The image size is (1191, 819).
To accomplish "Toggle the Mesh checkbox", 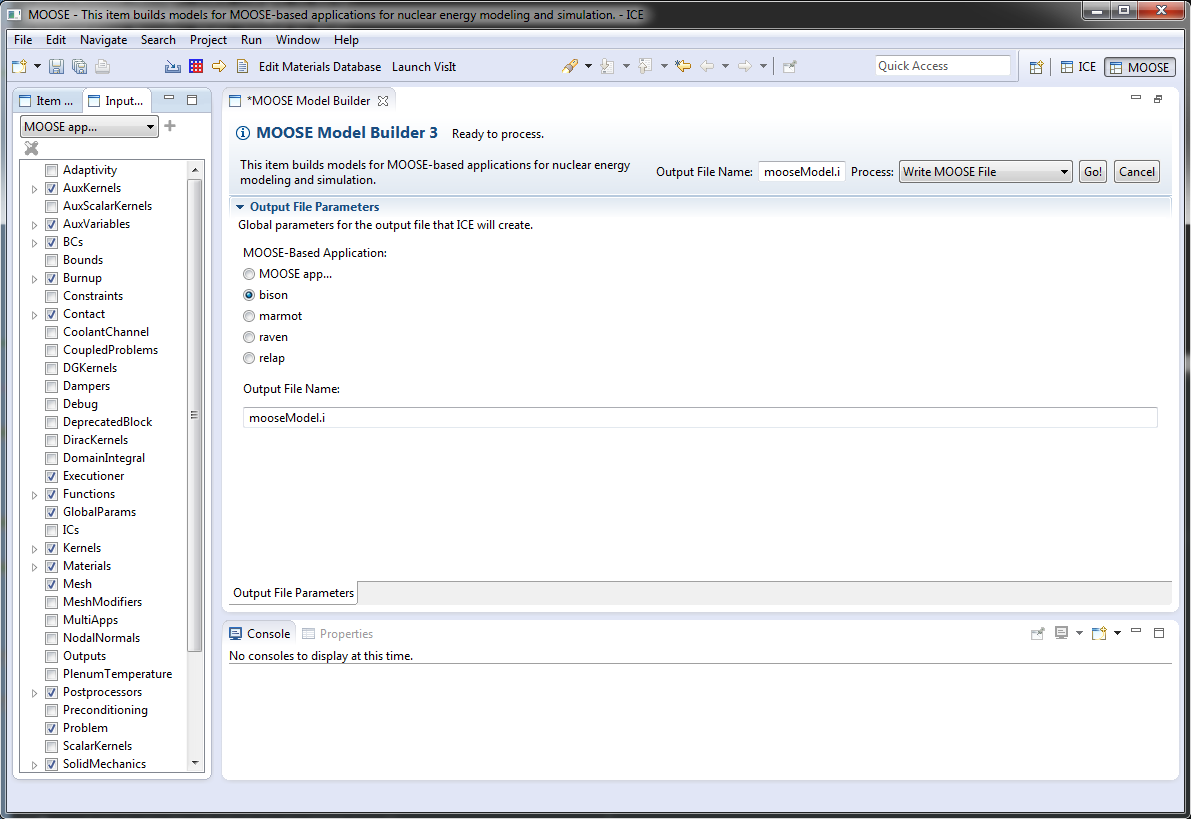I will 52,584.
